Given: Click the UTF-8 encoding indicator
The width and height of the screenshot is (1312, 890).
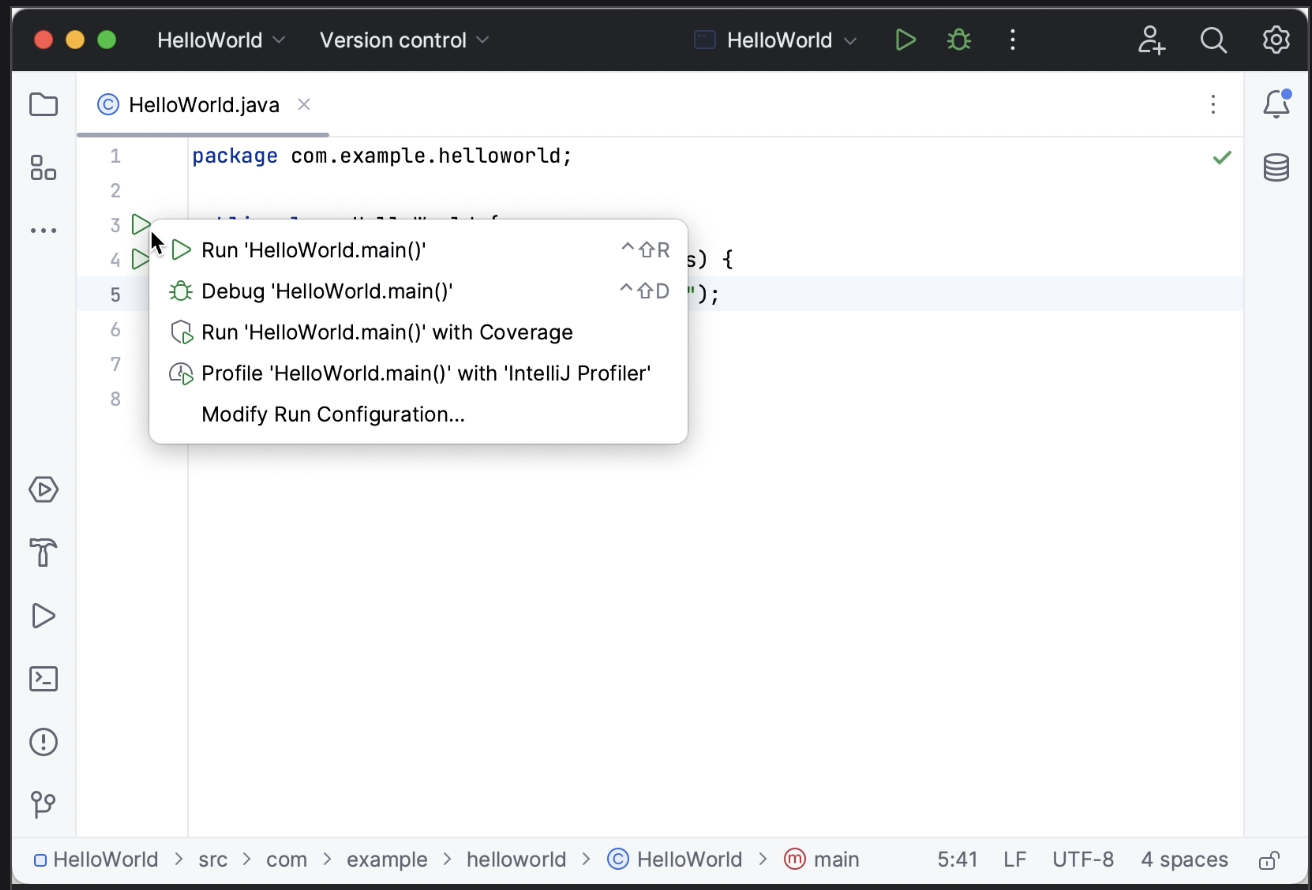Looking at the screenshot, I should (x=1083, y=860).
